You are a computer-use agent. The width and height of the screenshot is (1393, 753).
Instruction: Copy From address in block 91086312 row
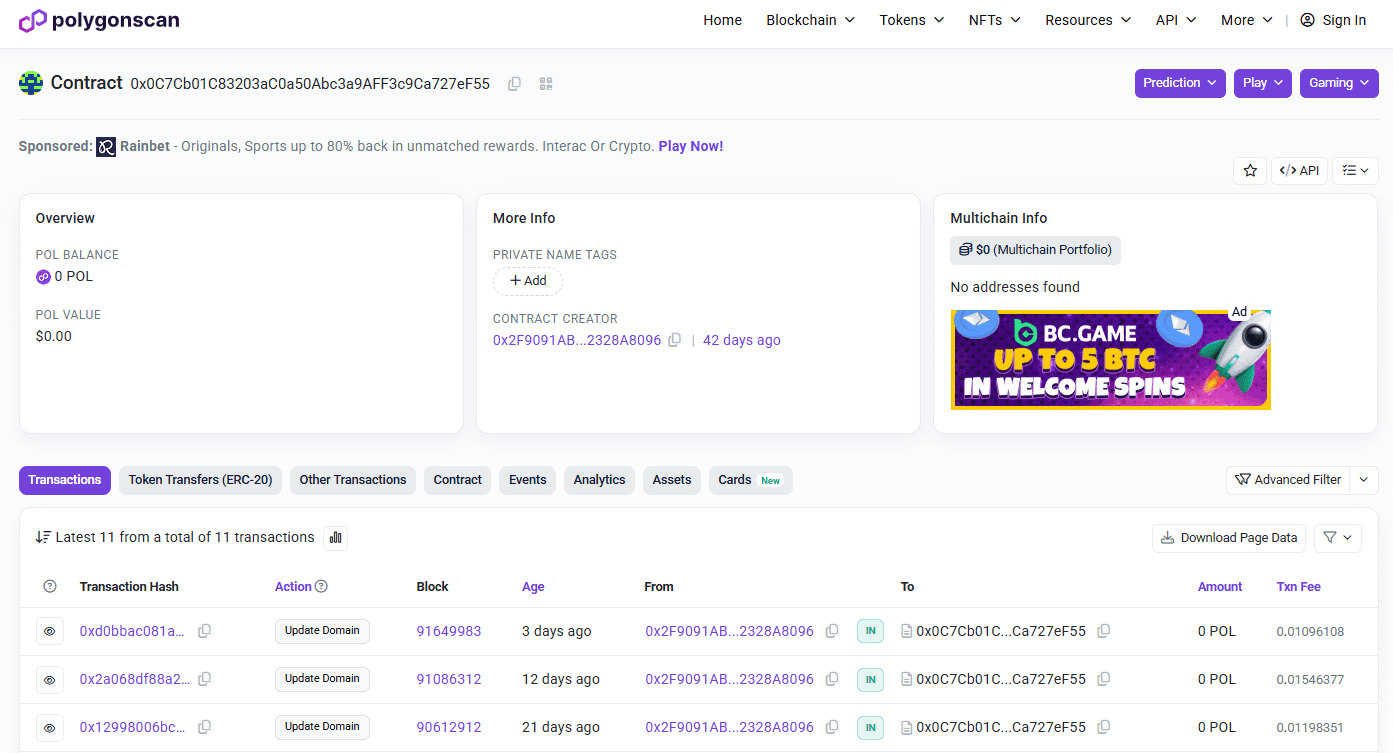click(831, 679)
